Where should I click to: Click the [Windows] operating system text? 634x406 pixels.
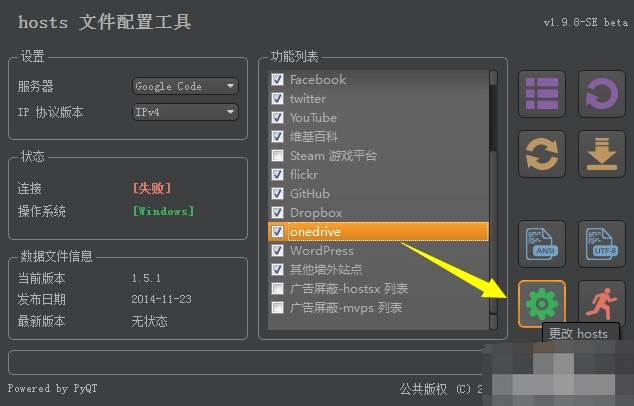coord(163,211)
